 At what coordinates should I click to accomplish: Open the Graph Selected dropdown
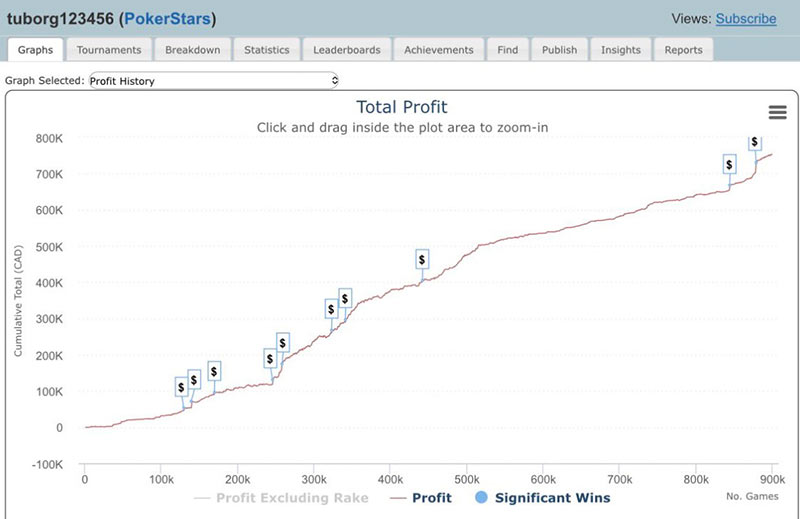214,80
